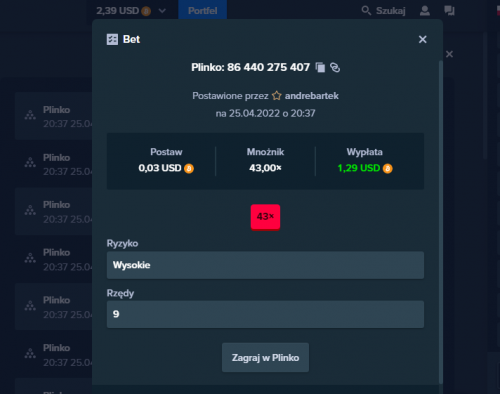This screenshot has width=500, height=394.
Task: Click the green 1,29 USD payout value
Action: coord(359,168)
